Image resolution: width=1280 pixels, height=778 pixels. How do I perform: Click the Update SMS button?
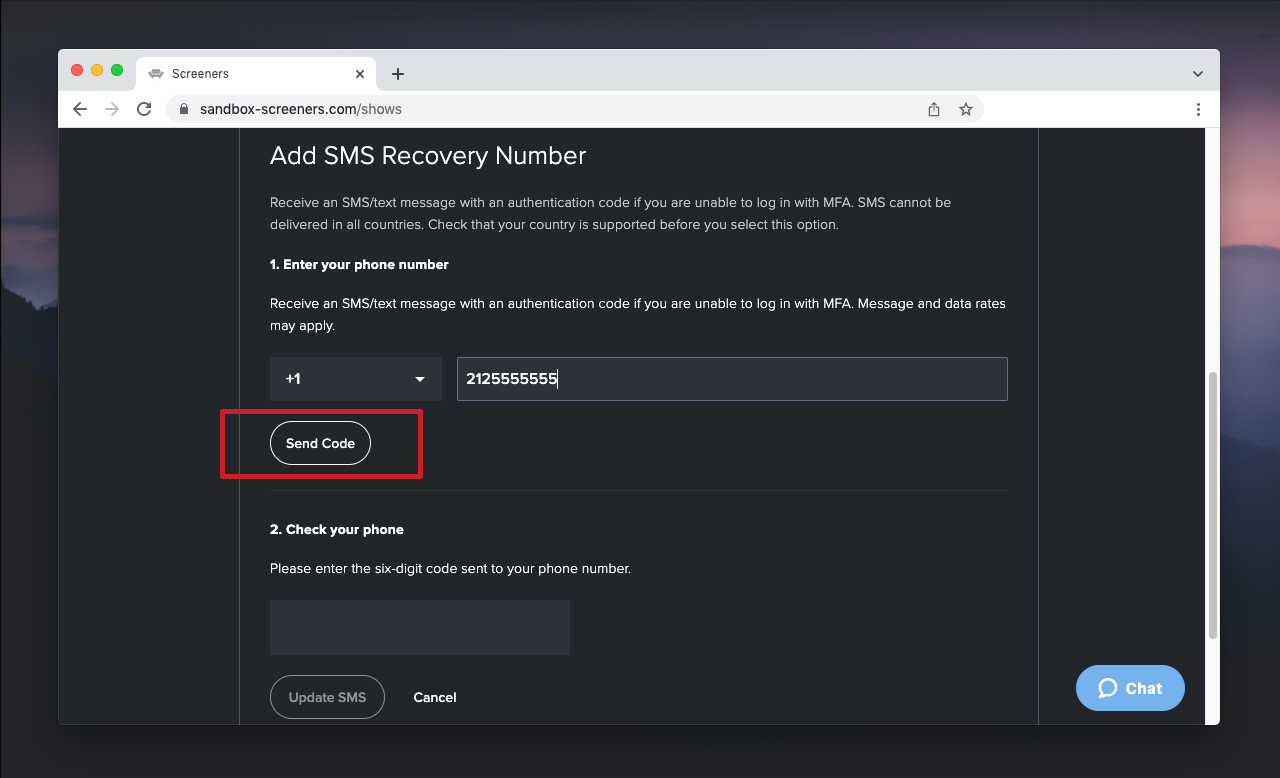tap(327, 697)
